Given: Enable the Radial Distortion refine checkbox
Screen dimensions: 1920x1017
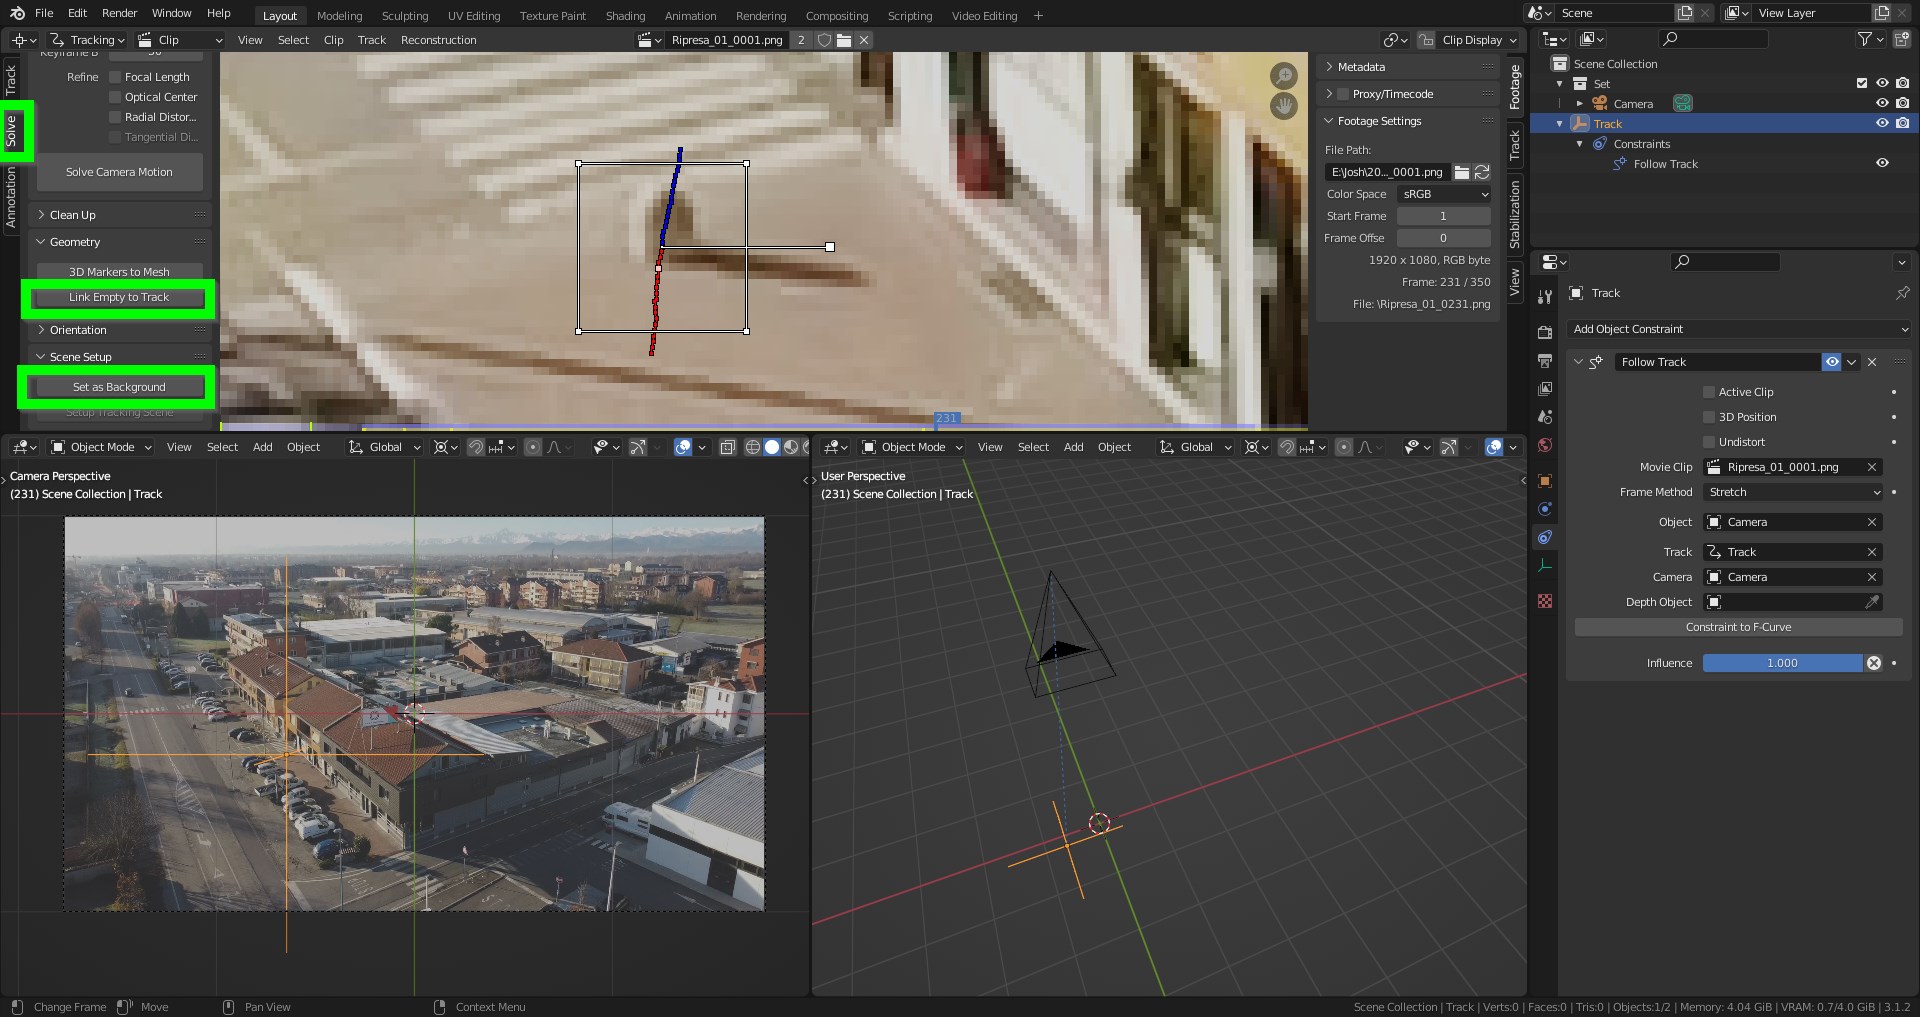Looking at the screenshot, I should 115,117.
